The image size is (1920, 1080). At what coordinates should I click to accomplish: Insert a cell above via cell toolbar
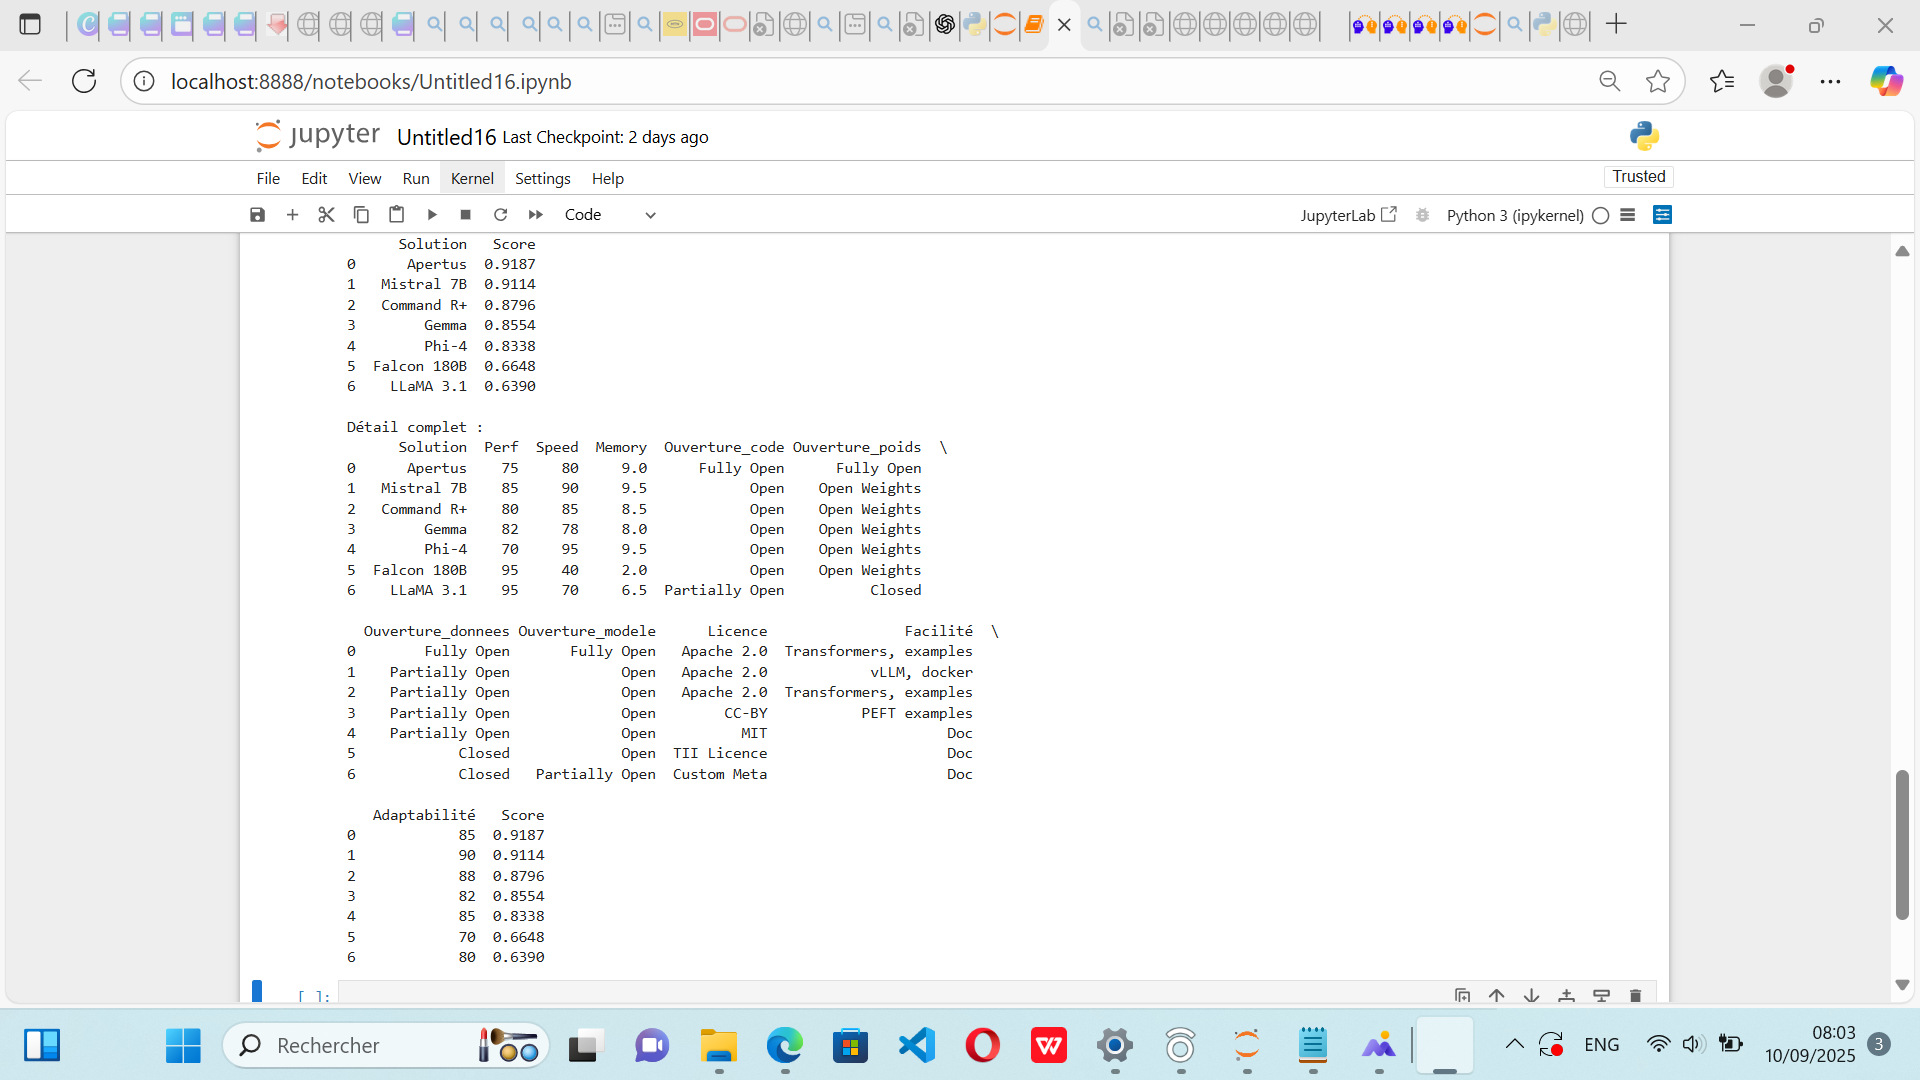click(1567, 996)
